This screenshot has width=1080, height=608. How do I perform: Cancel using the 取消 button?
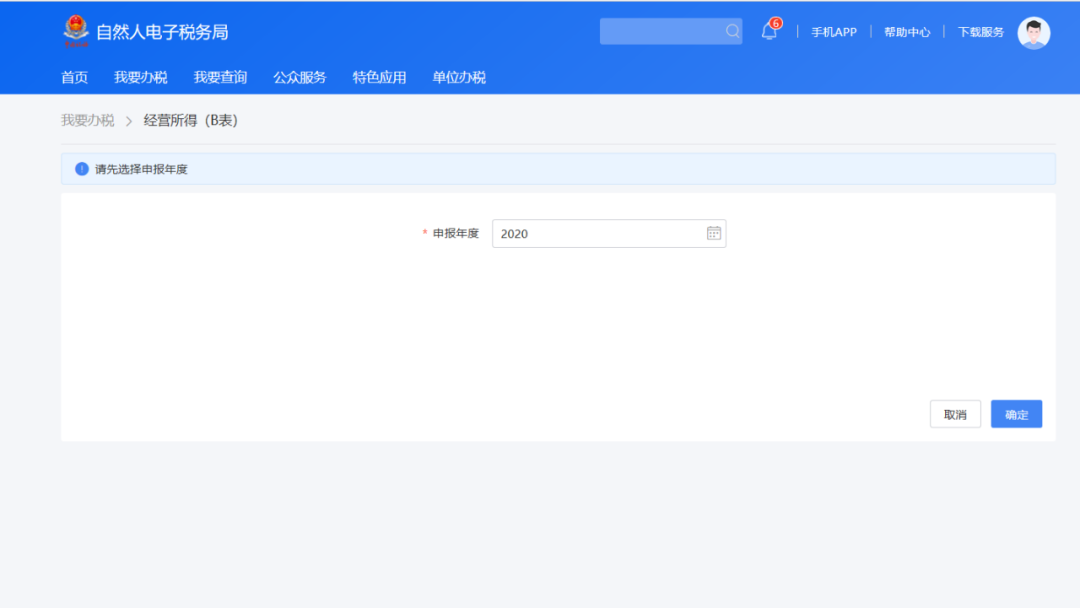click(x=955, y=413)
